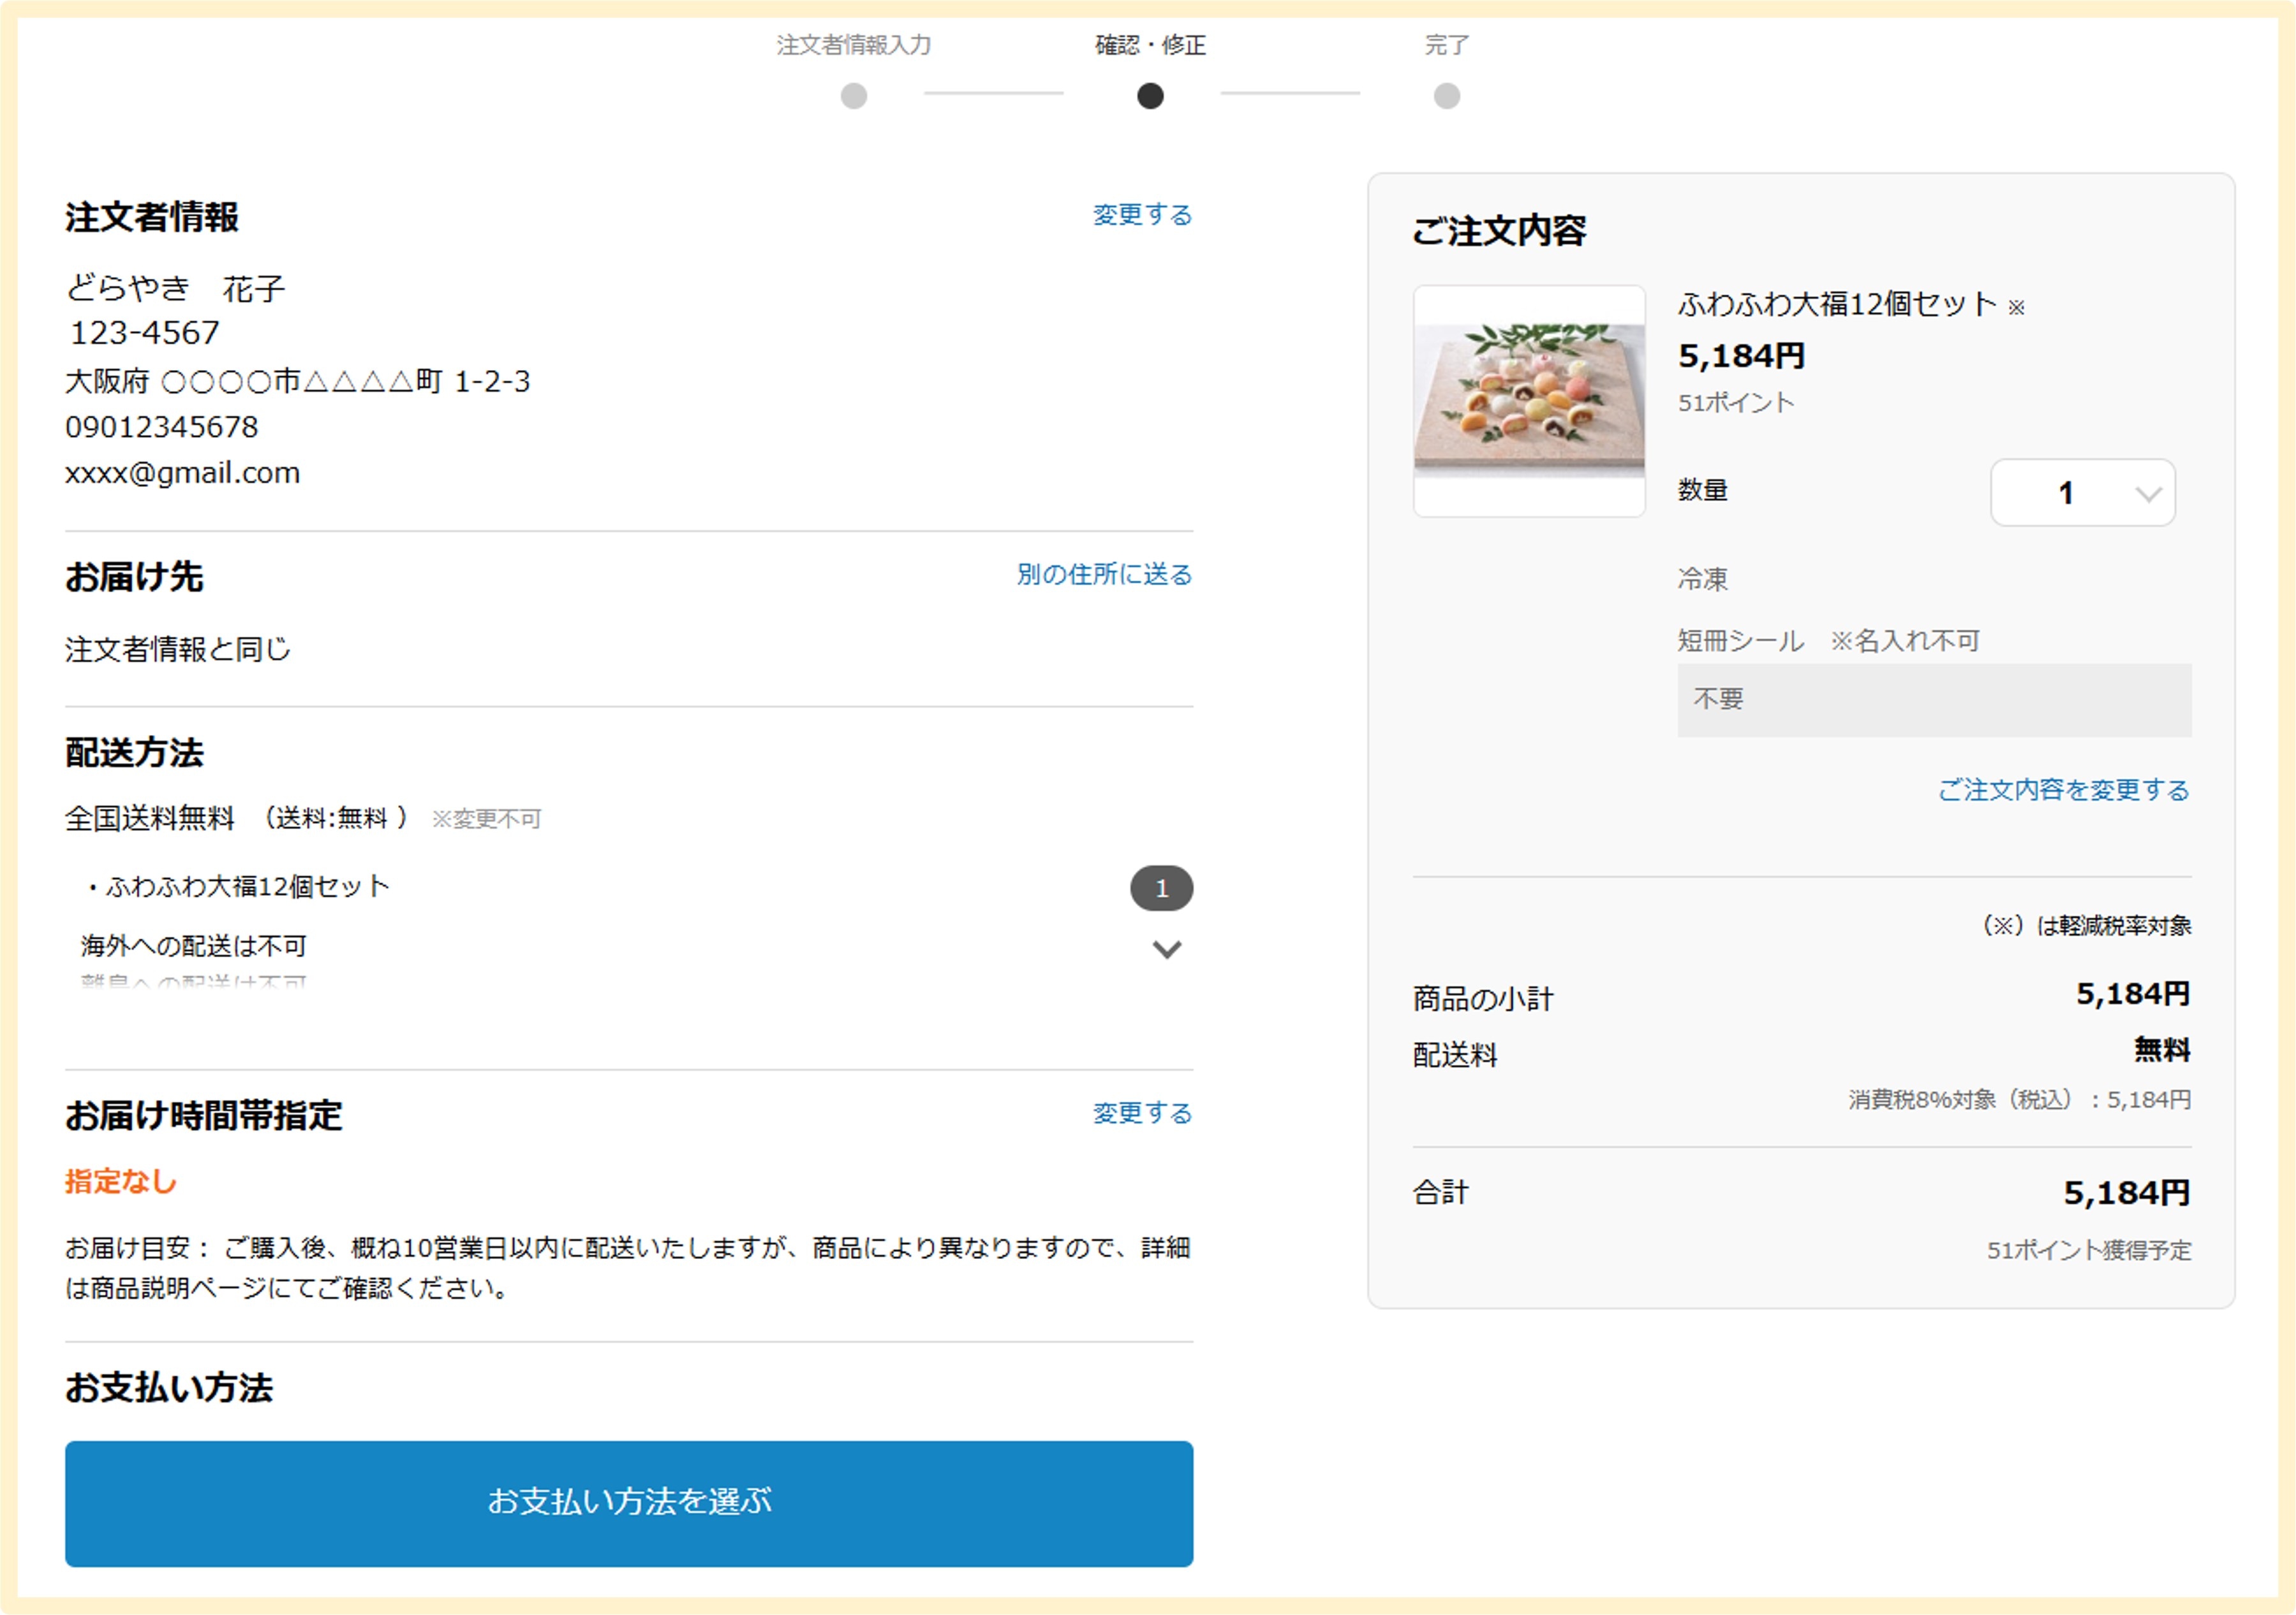Expand delivery notes with chevron arrow
This screenshot has height=1615, width=2296.
click(1166, 949)
